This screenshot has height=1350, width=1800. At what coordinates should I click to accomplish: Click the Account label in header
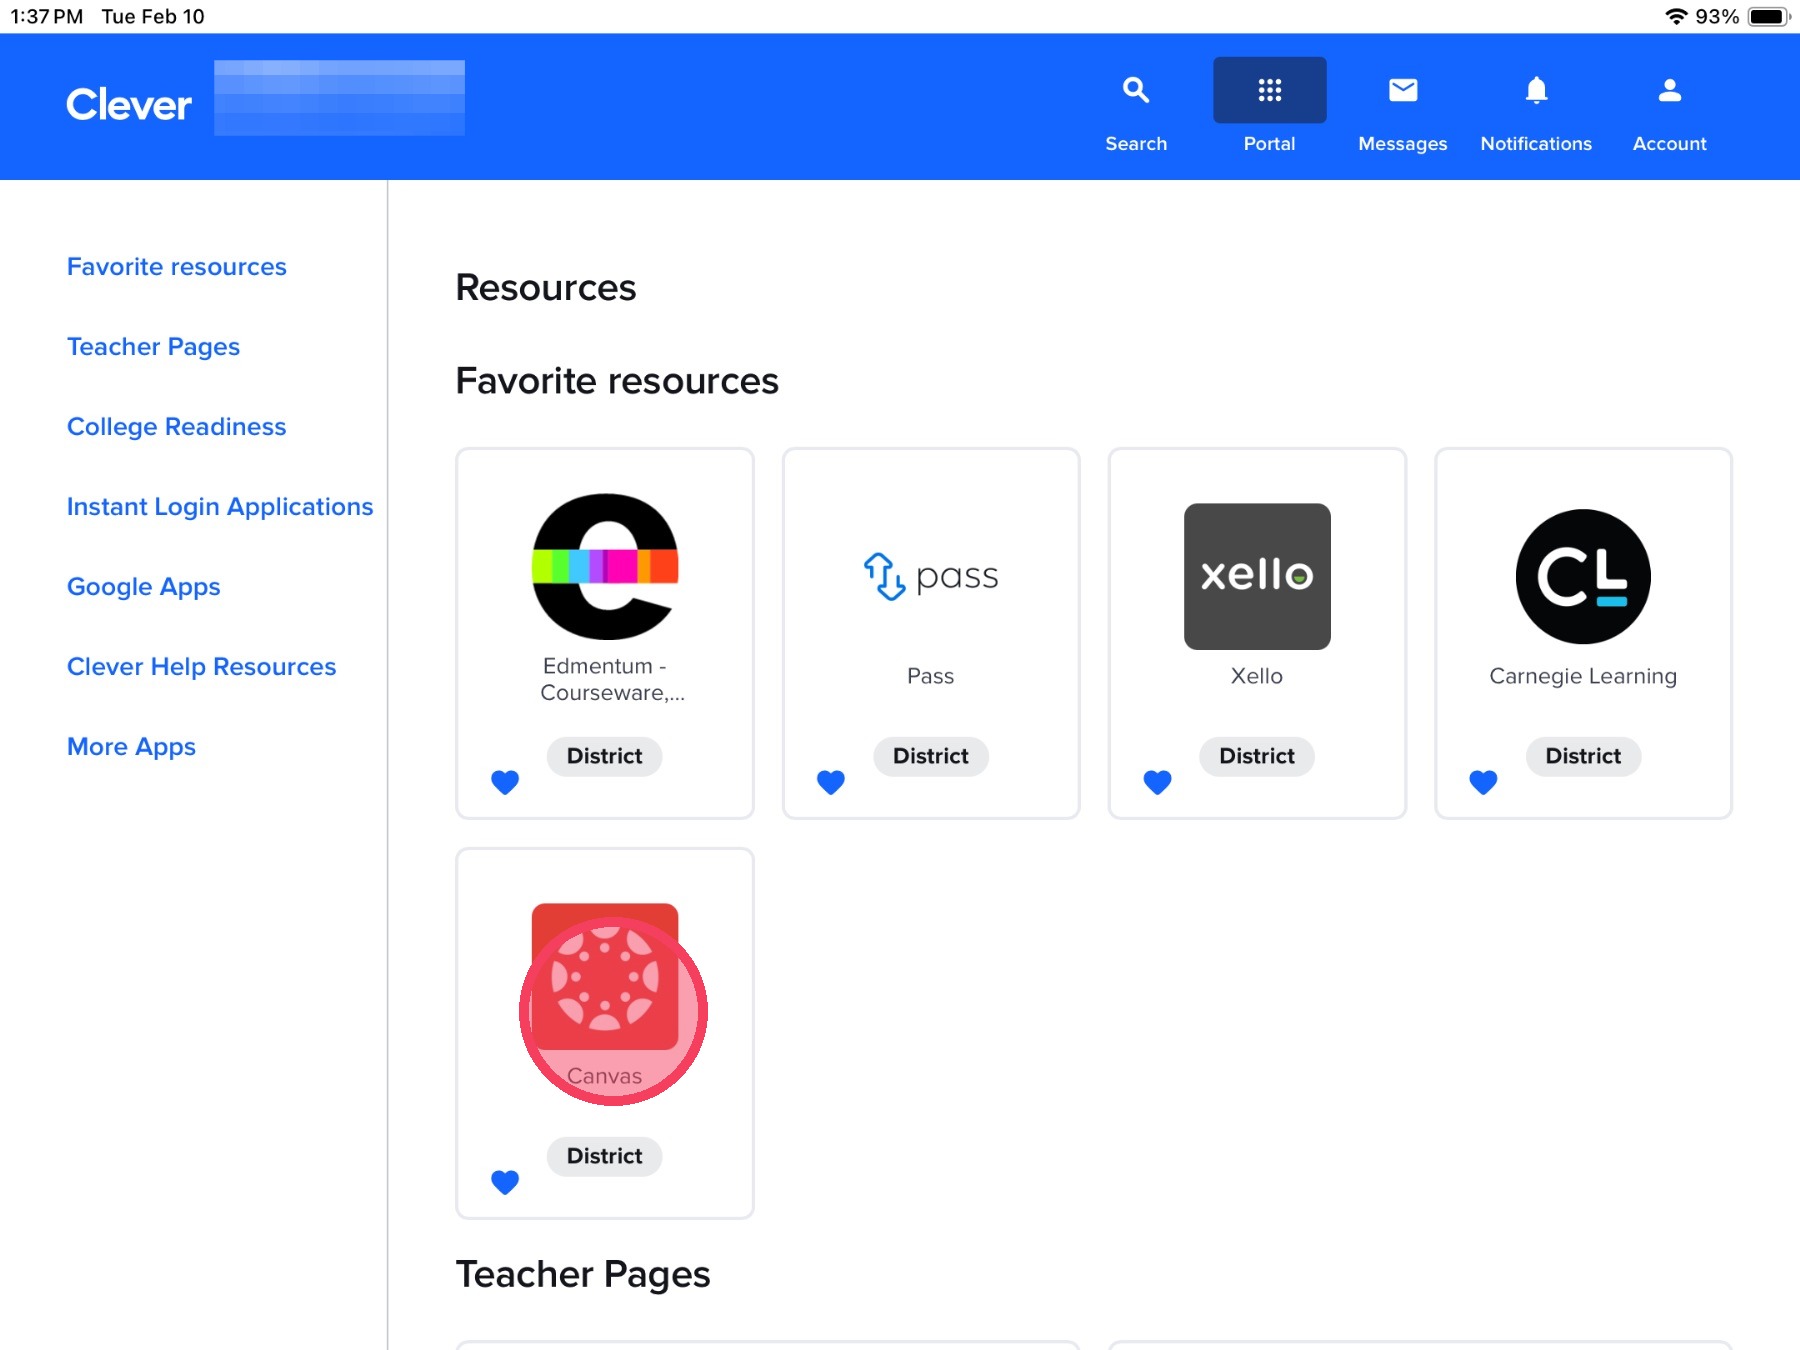[x=1670, y=144]
